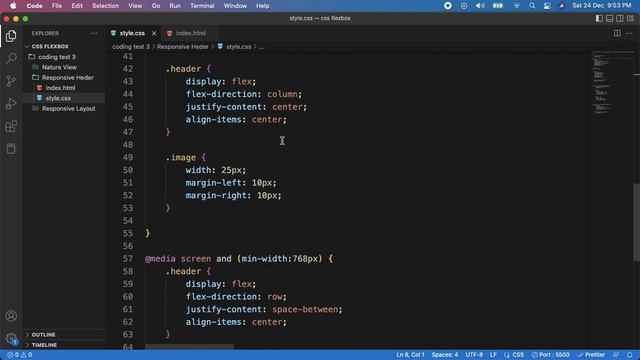Click the editor vertical scrollbar
The image size is (640, 360).
coord(637,222)
